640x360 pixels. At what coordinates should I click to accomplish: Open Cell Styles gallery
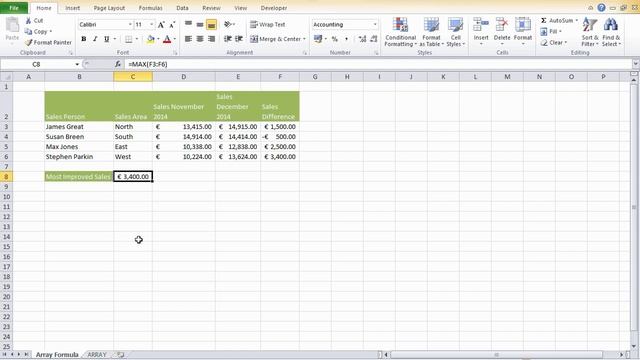tap(456, 32)
